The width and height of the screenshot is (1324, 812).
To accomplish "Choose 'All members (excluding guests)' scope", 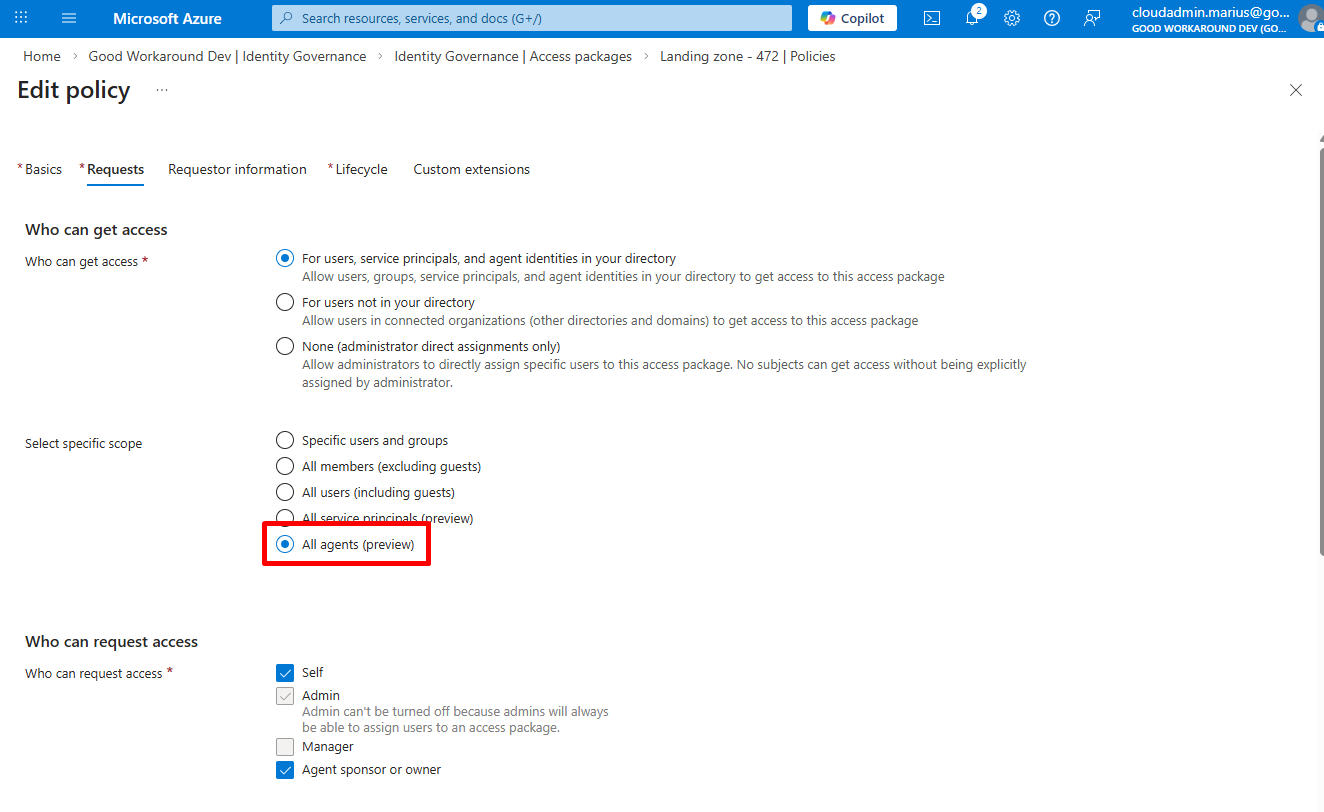I will pos(285,466).
